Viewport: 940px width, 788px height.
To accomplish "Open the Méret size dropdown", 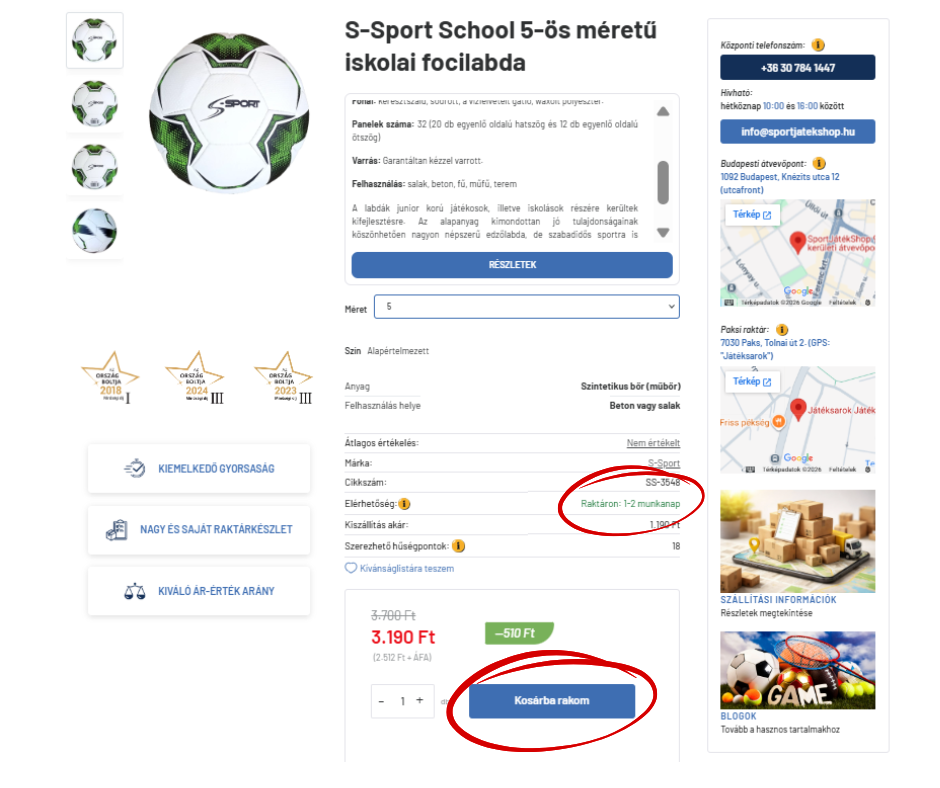I will point(526,306).
